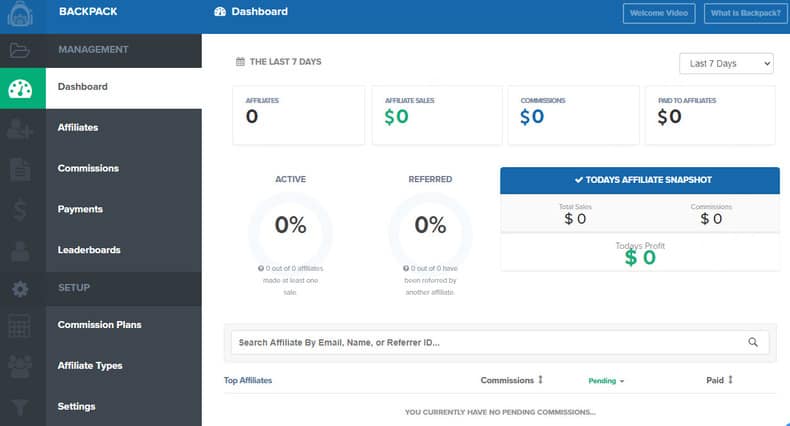Click the Affiliates add-user icon
This screenshot has width=790, height=426.
click(20, 128)
